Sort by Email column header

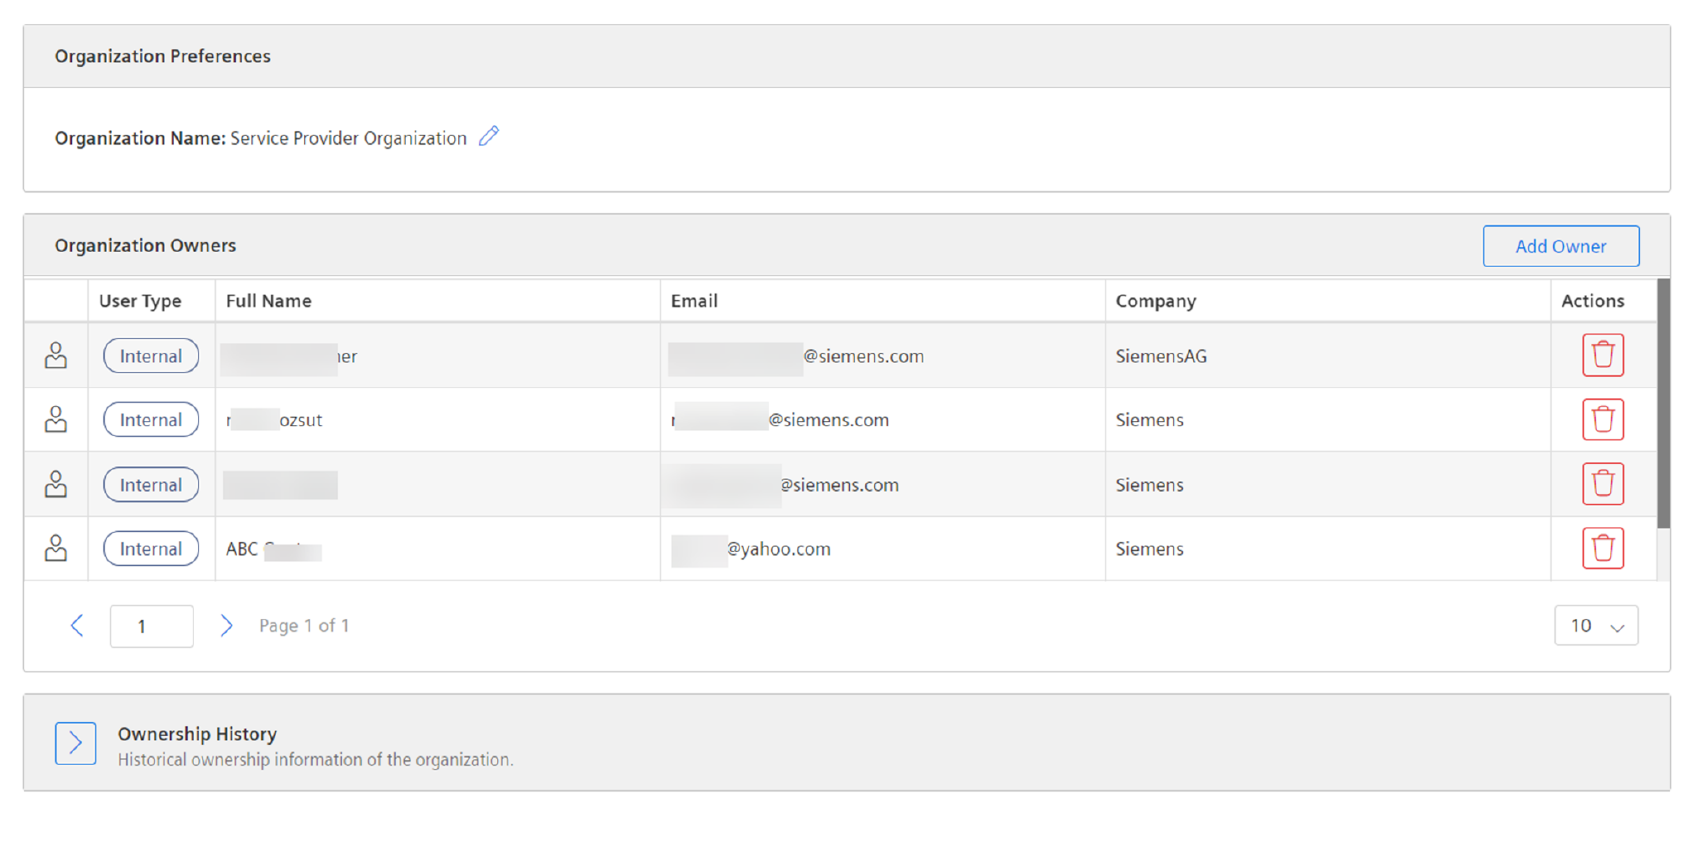(x=694, y=301)
